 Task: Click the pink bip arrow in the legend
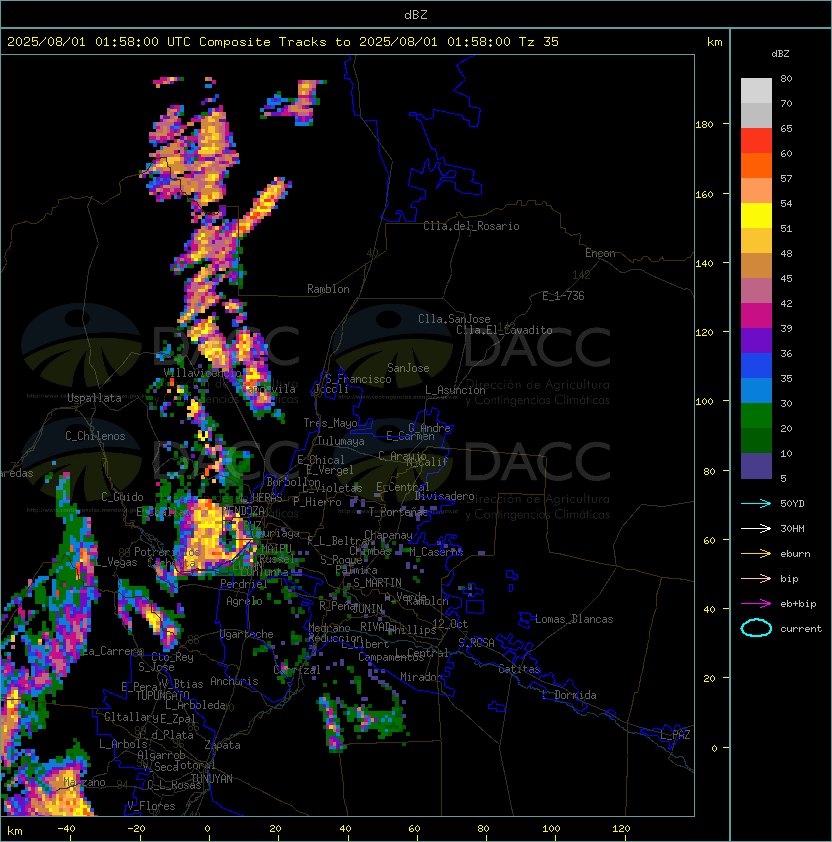click(756, 579)
